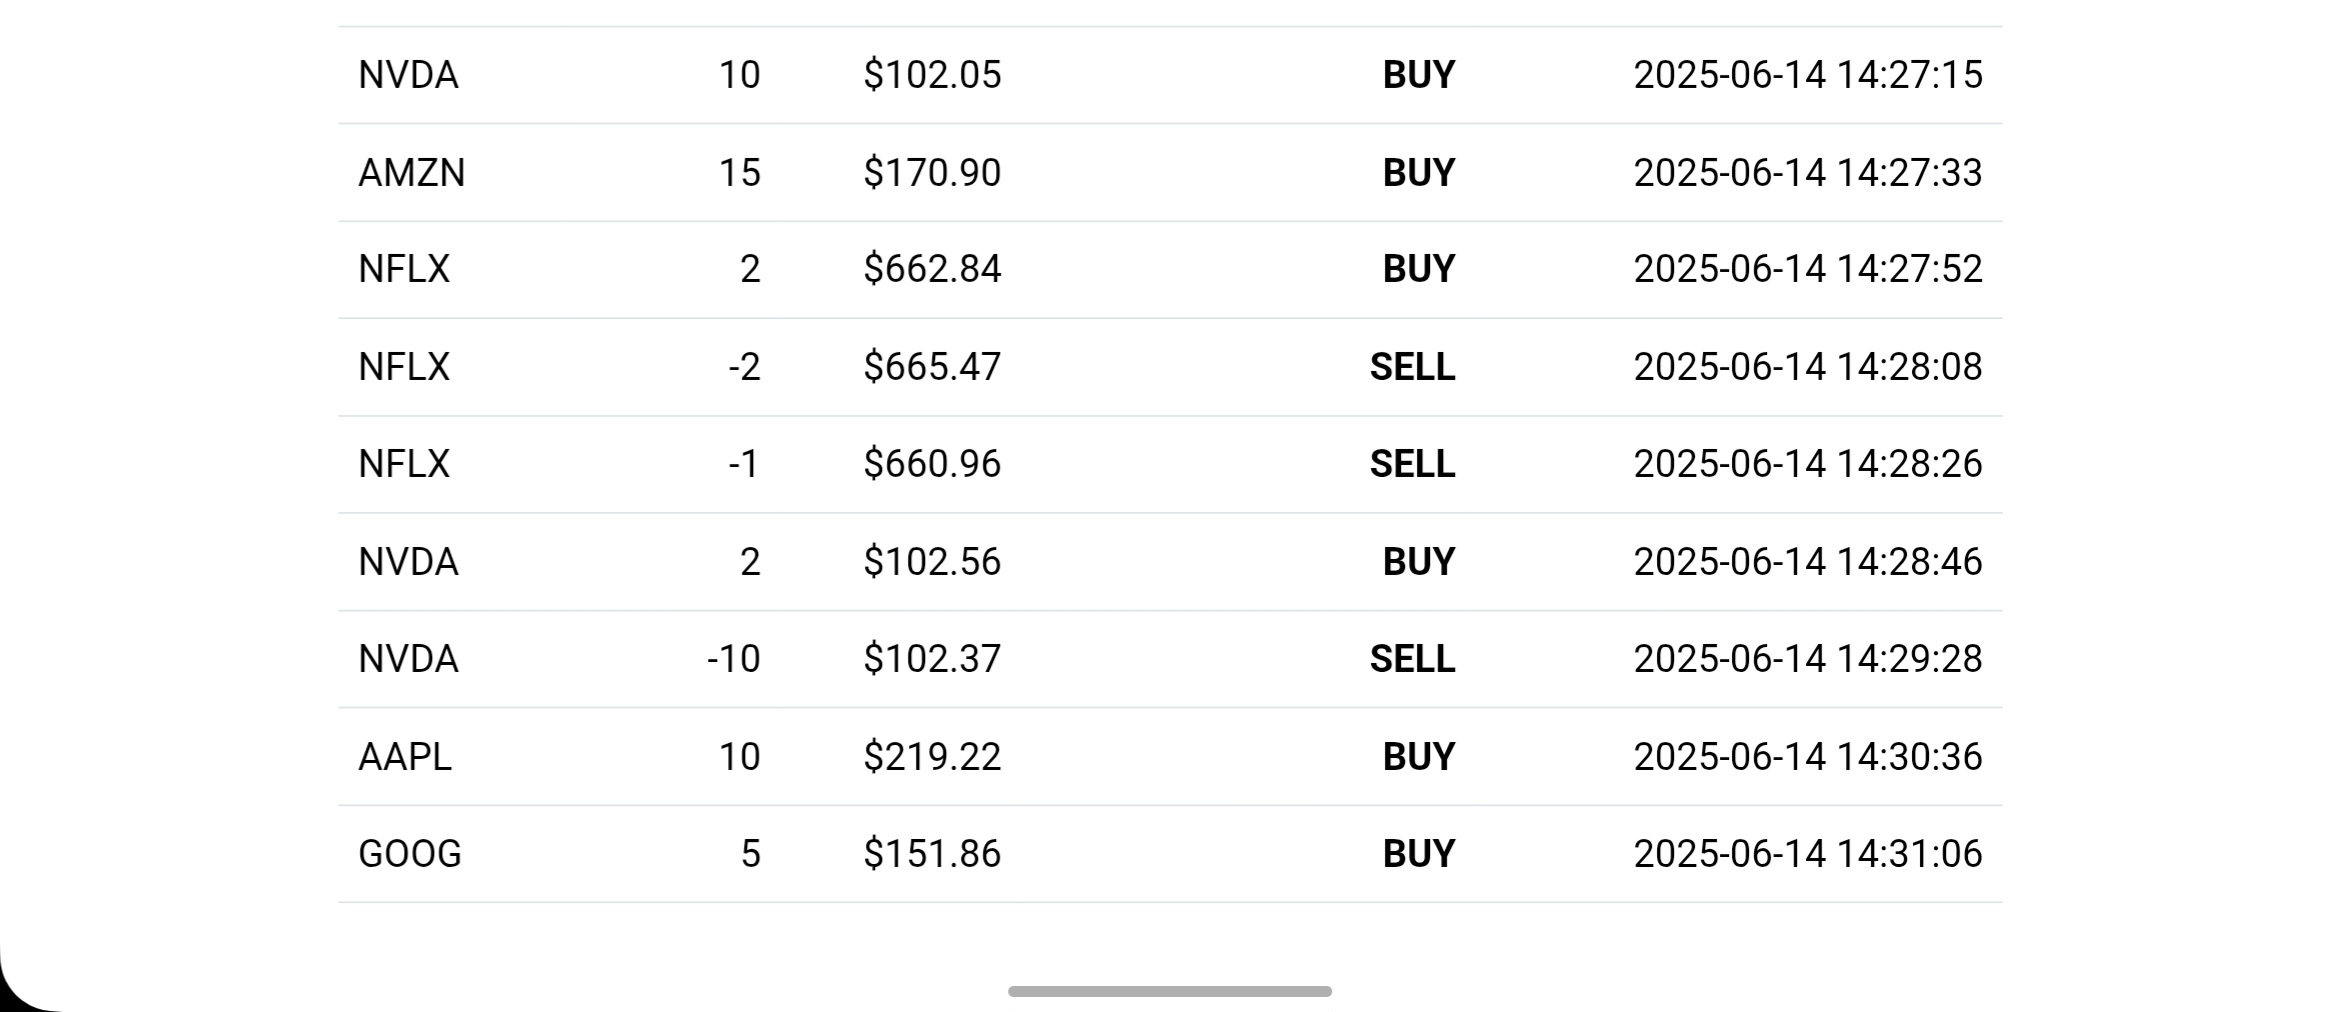
Task: Tap the $102.56 price cell
Action: tap(932, 562)
